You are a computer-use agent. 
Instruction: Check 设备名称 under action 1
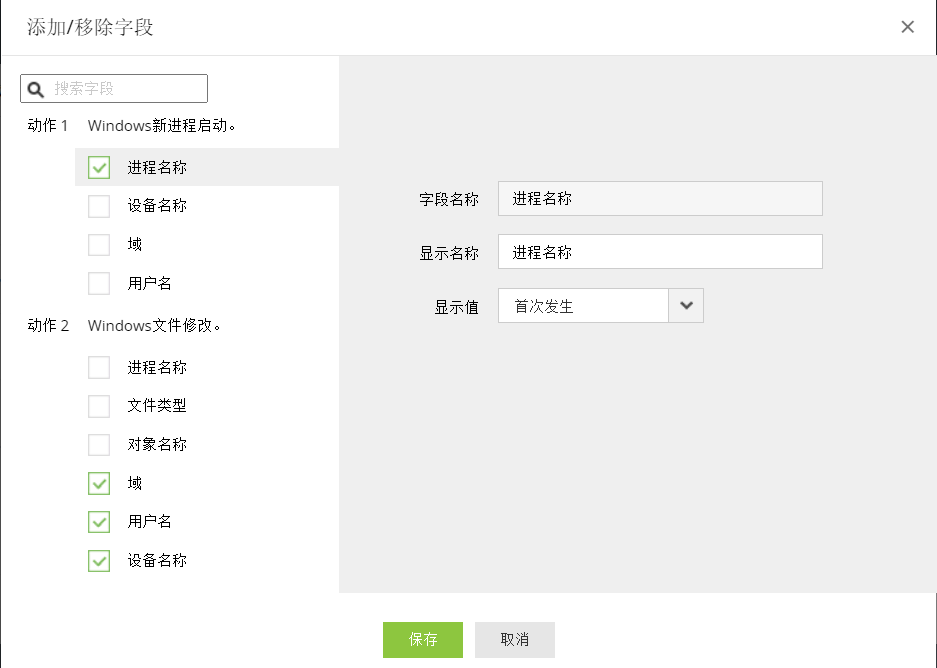click(99, 206)
